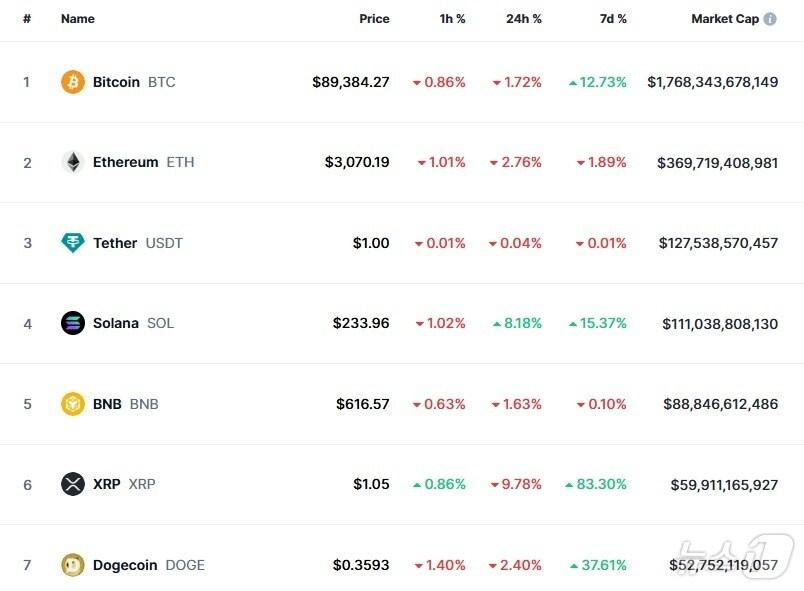Click the XRP price $1.05

(x=371, y=484)
